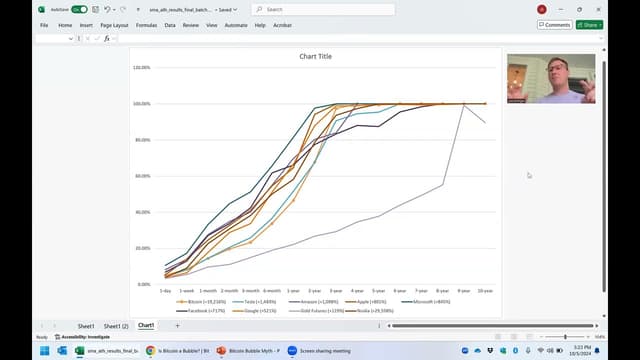Click the zoom in plus icon
This screenshot has width=640, height=360.
coord(588,337)
